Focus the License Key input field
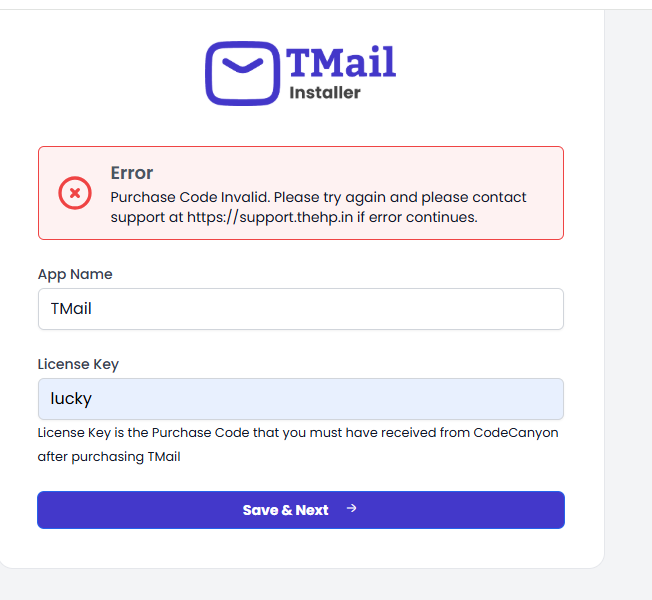Image resolution: width=652 pixels, height=600 pixels. click(x=300, y=399)
